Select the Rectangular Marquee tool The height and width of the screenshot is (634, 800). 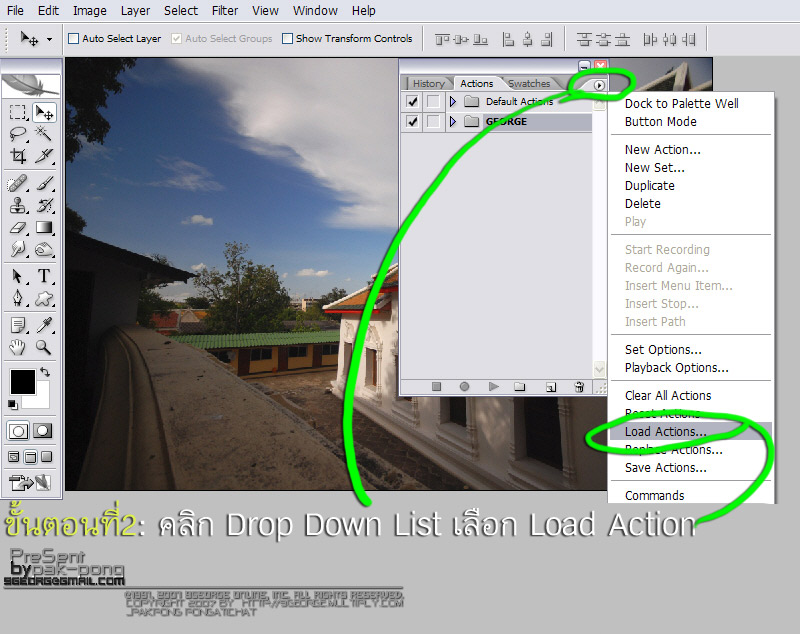(x=18, y=112)
